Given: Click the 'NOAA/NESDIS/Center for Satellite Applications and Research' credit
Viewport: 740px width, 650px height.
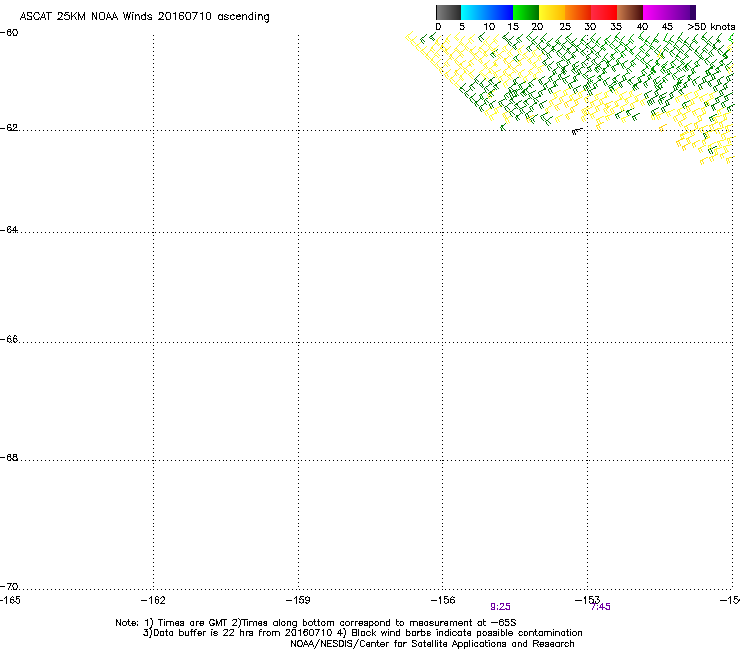Looking at the screenshot, I should pos(432,644).
